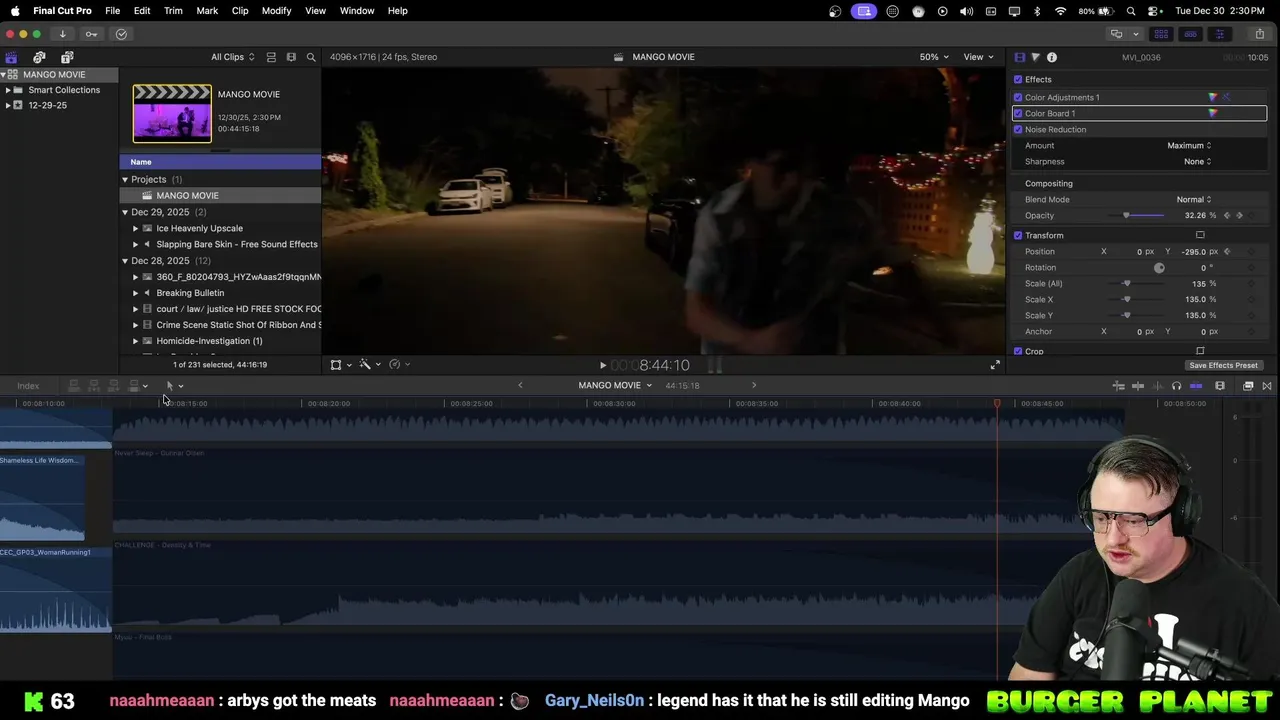Disable the Color Board 1 effect
This screenshot has width=1280, height=720.
[x=1018, y=113]
